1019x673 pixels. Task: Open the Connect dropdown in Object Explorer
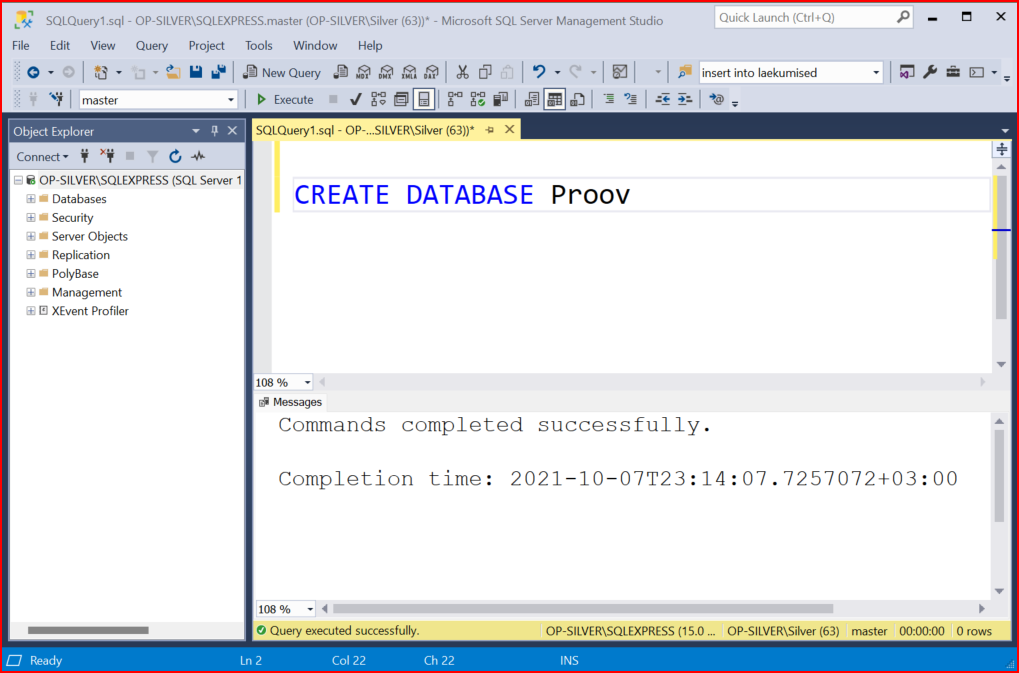point(42,157)
